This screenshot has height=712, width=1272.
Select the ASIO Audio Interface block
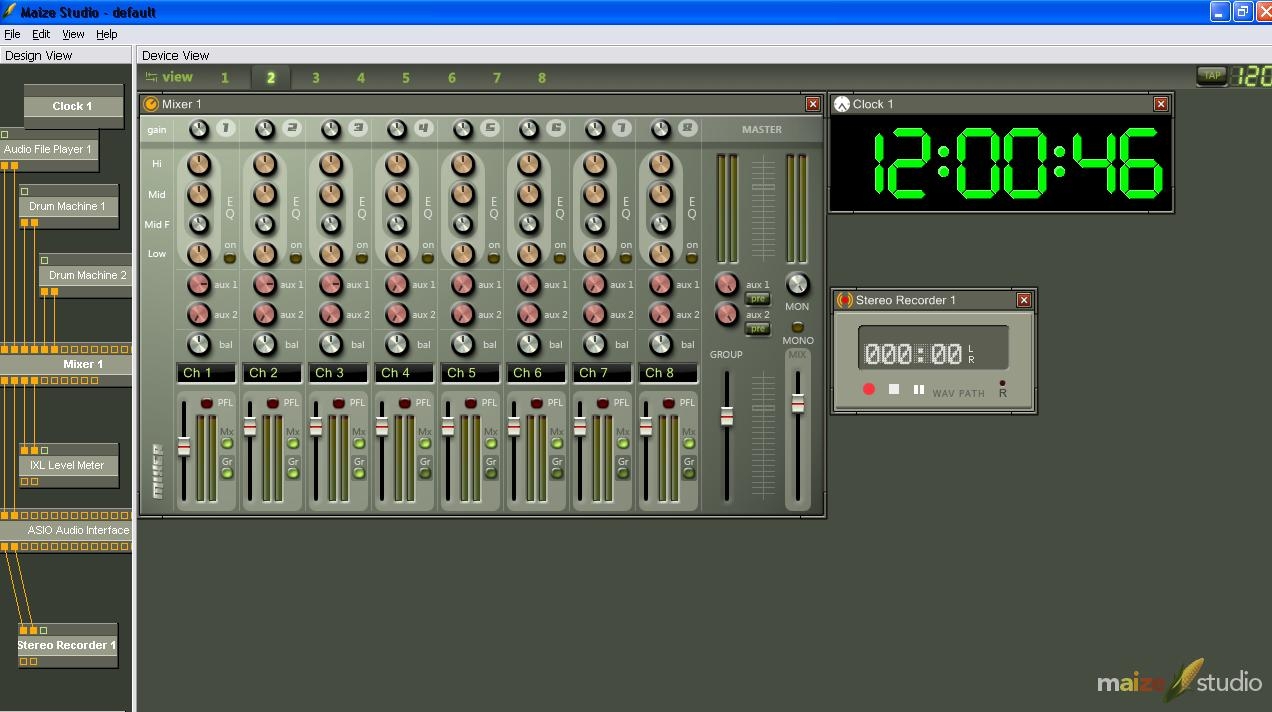(66, 530)
